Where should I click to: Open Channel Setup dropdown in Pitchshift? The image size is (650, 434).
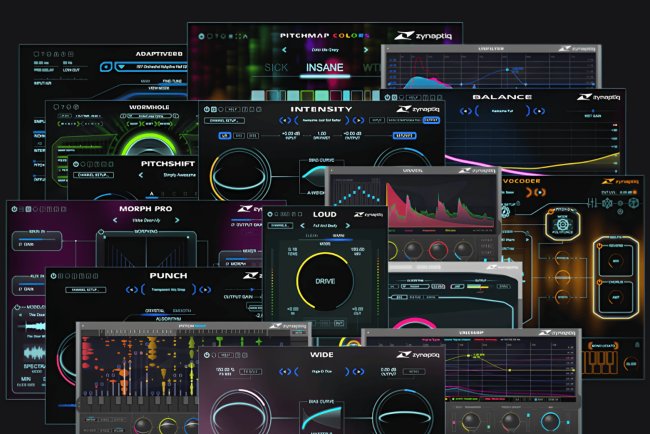[x=93, y=175]
